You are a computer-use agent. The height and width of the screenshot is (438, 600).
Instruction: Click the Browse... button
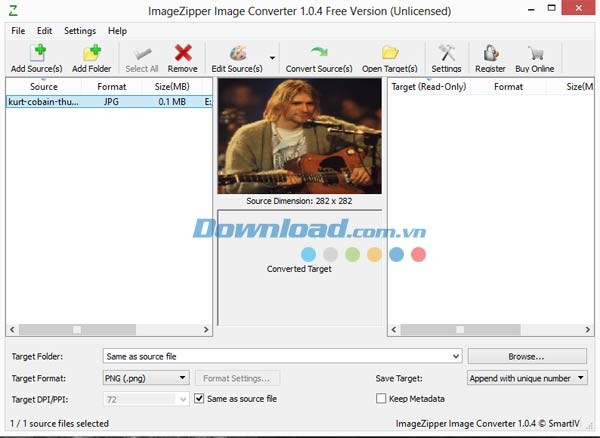coord(527,356)
